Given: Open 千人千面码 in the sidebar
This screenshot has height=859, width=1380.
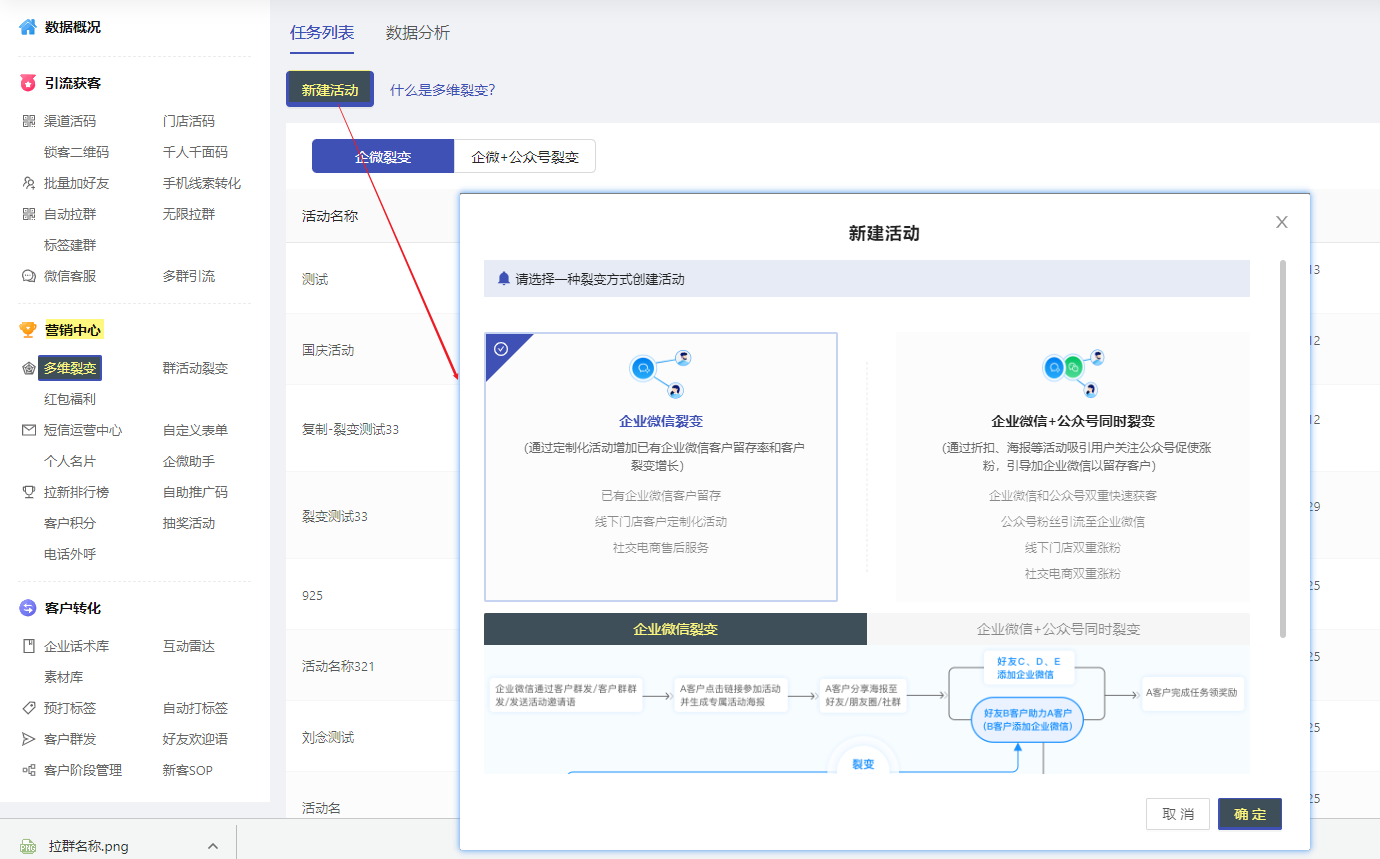Looking at the screenshot, I should point(195,152).
